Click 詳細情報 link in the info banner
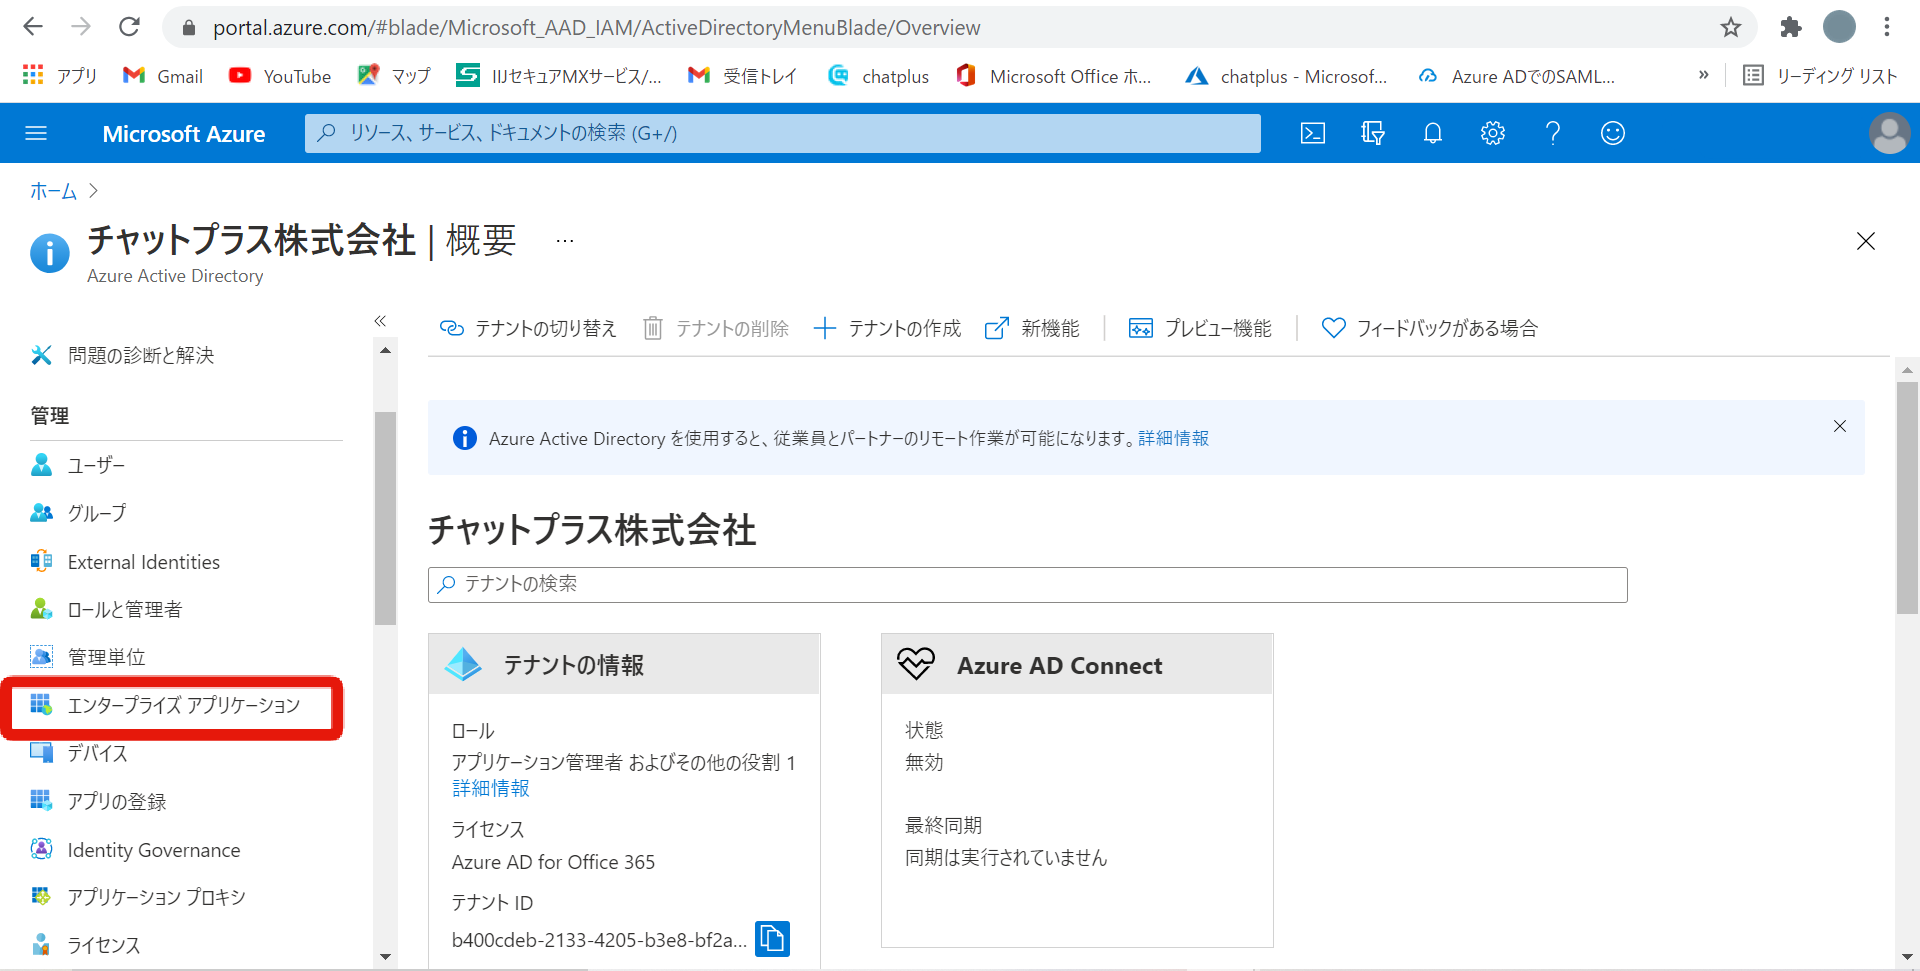This screenshot has height=971, width=1920. coord(1173,438)
